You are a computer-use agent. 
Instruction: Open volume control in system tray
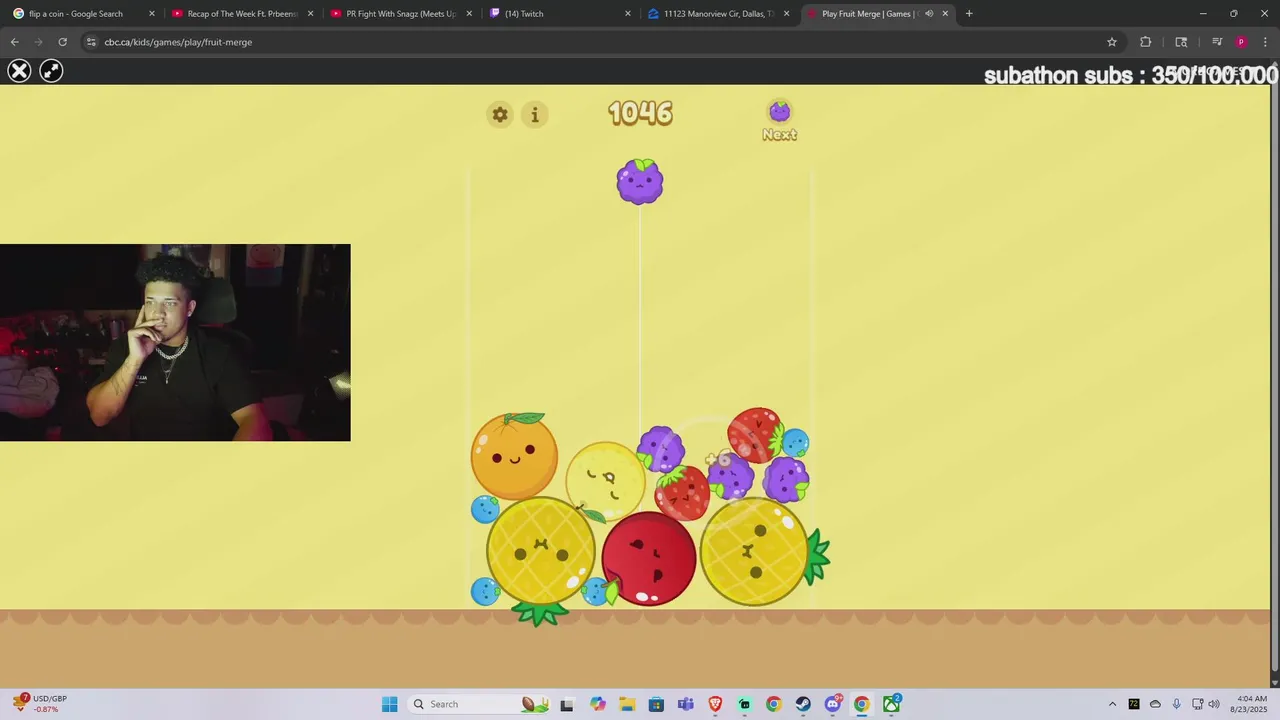(x=1214, y=704)
